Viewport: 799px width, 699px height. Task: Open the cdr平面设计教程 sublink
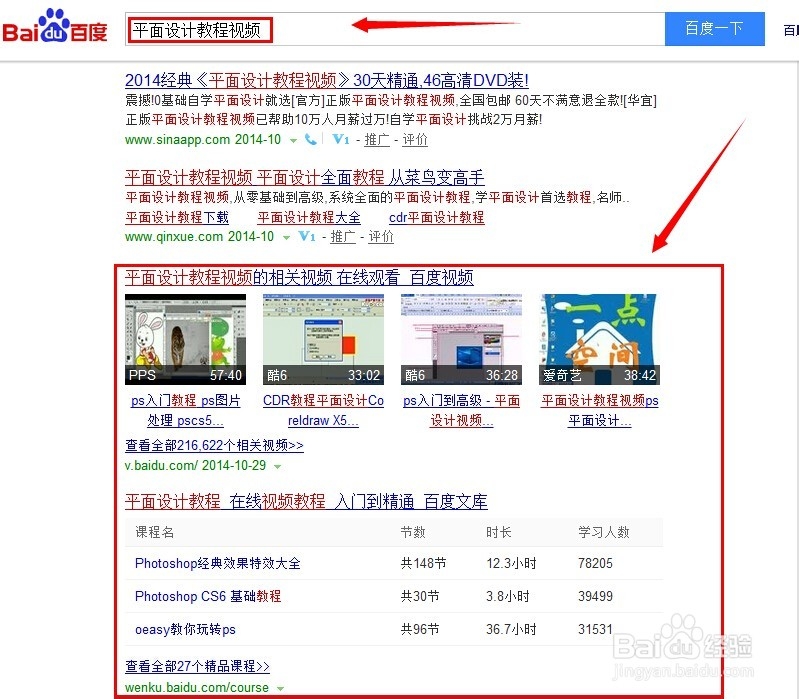pyautogui.click(x=437, y=218)
